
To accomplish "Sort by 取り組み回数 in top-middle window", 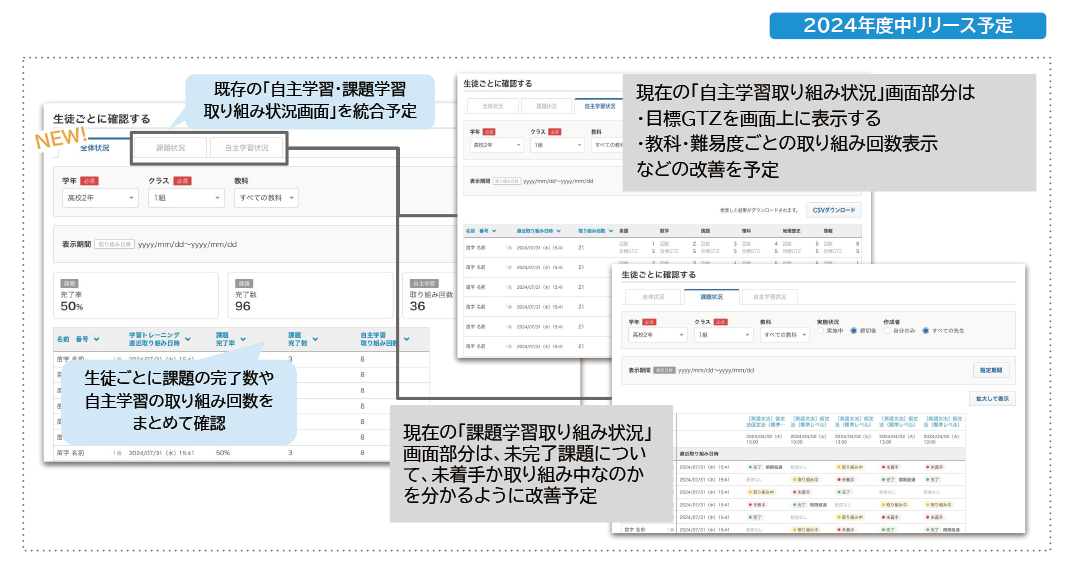I will (595, 231).
